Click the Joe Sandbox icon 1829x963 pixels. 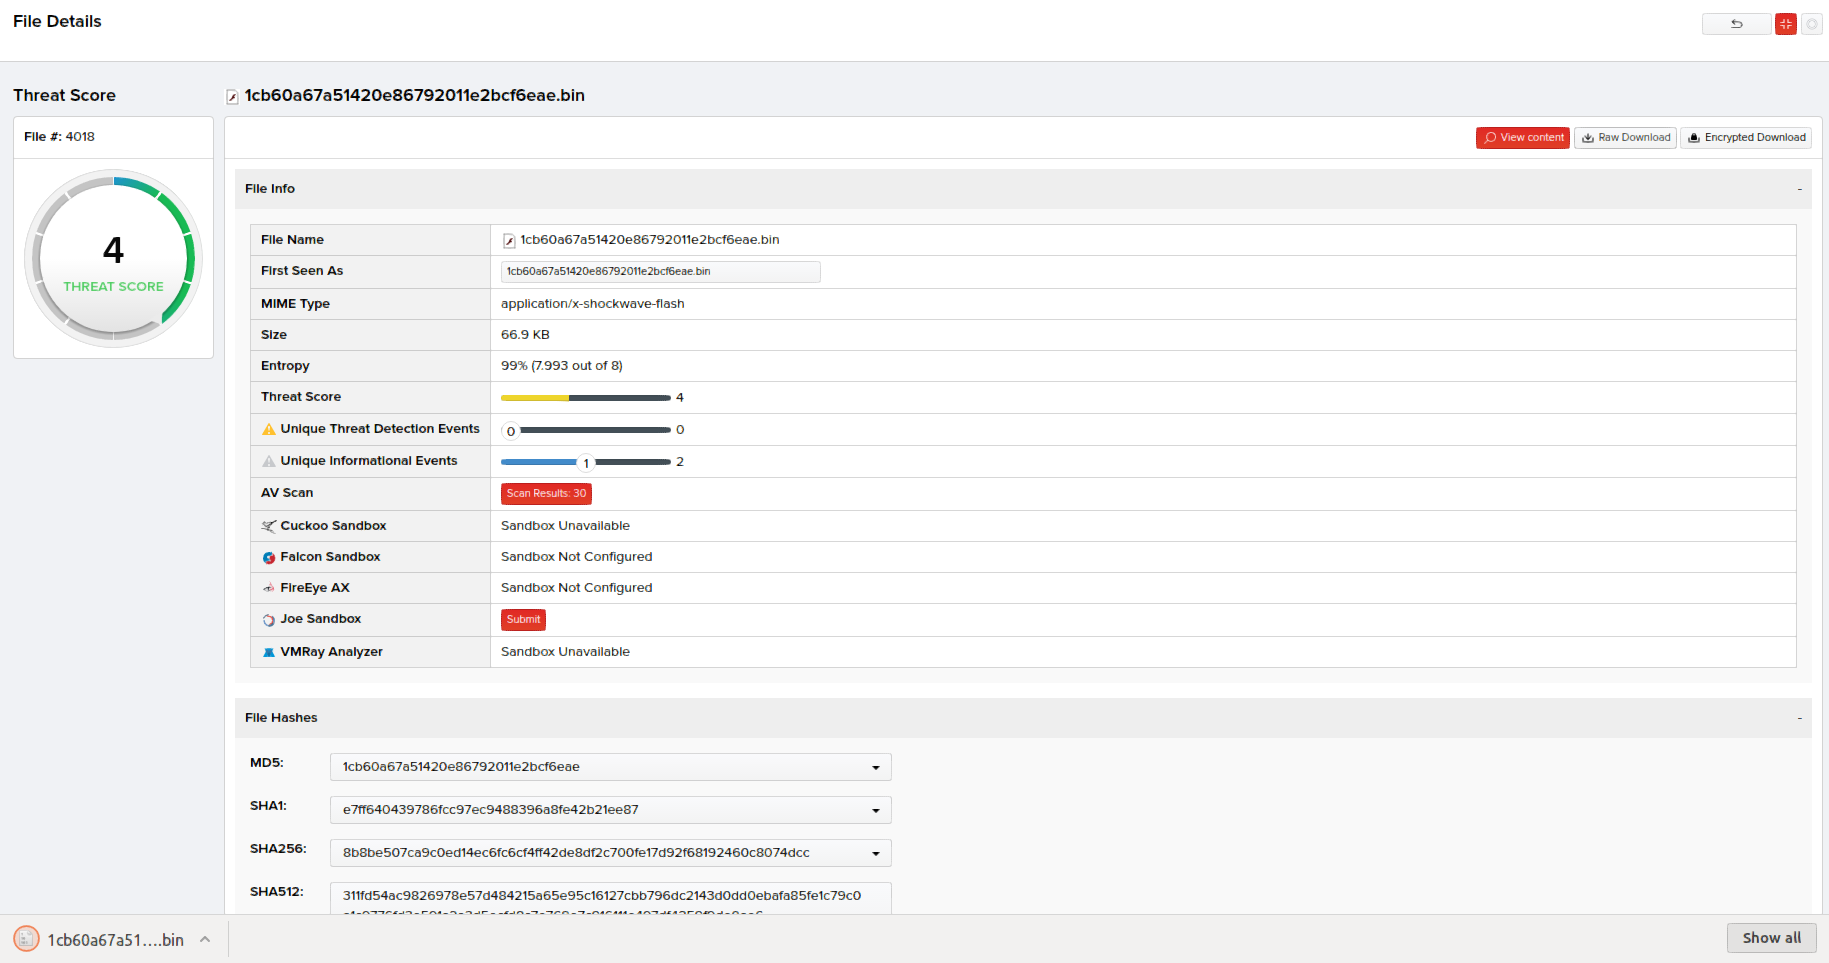(268, 620)
